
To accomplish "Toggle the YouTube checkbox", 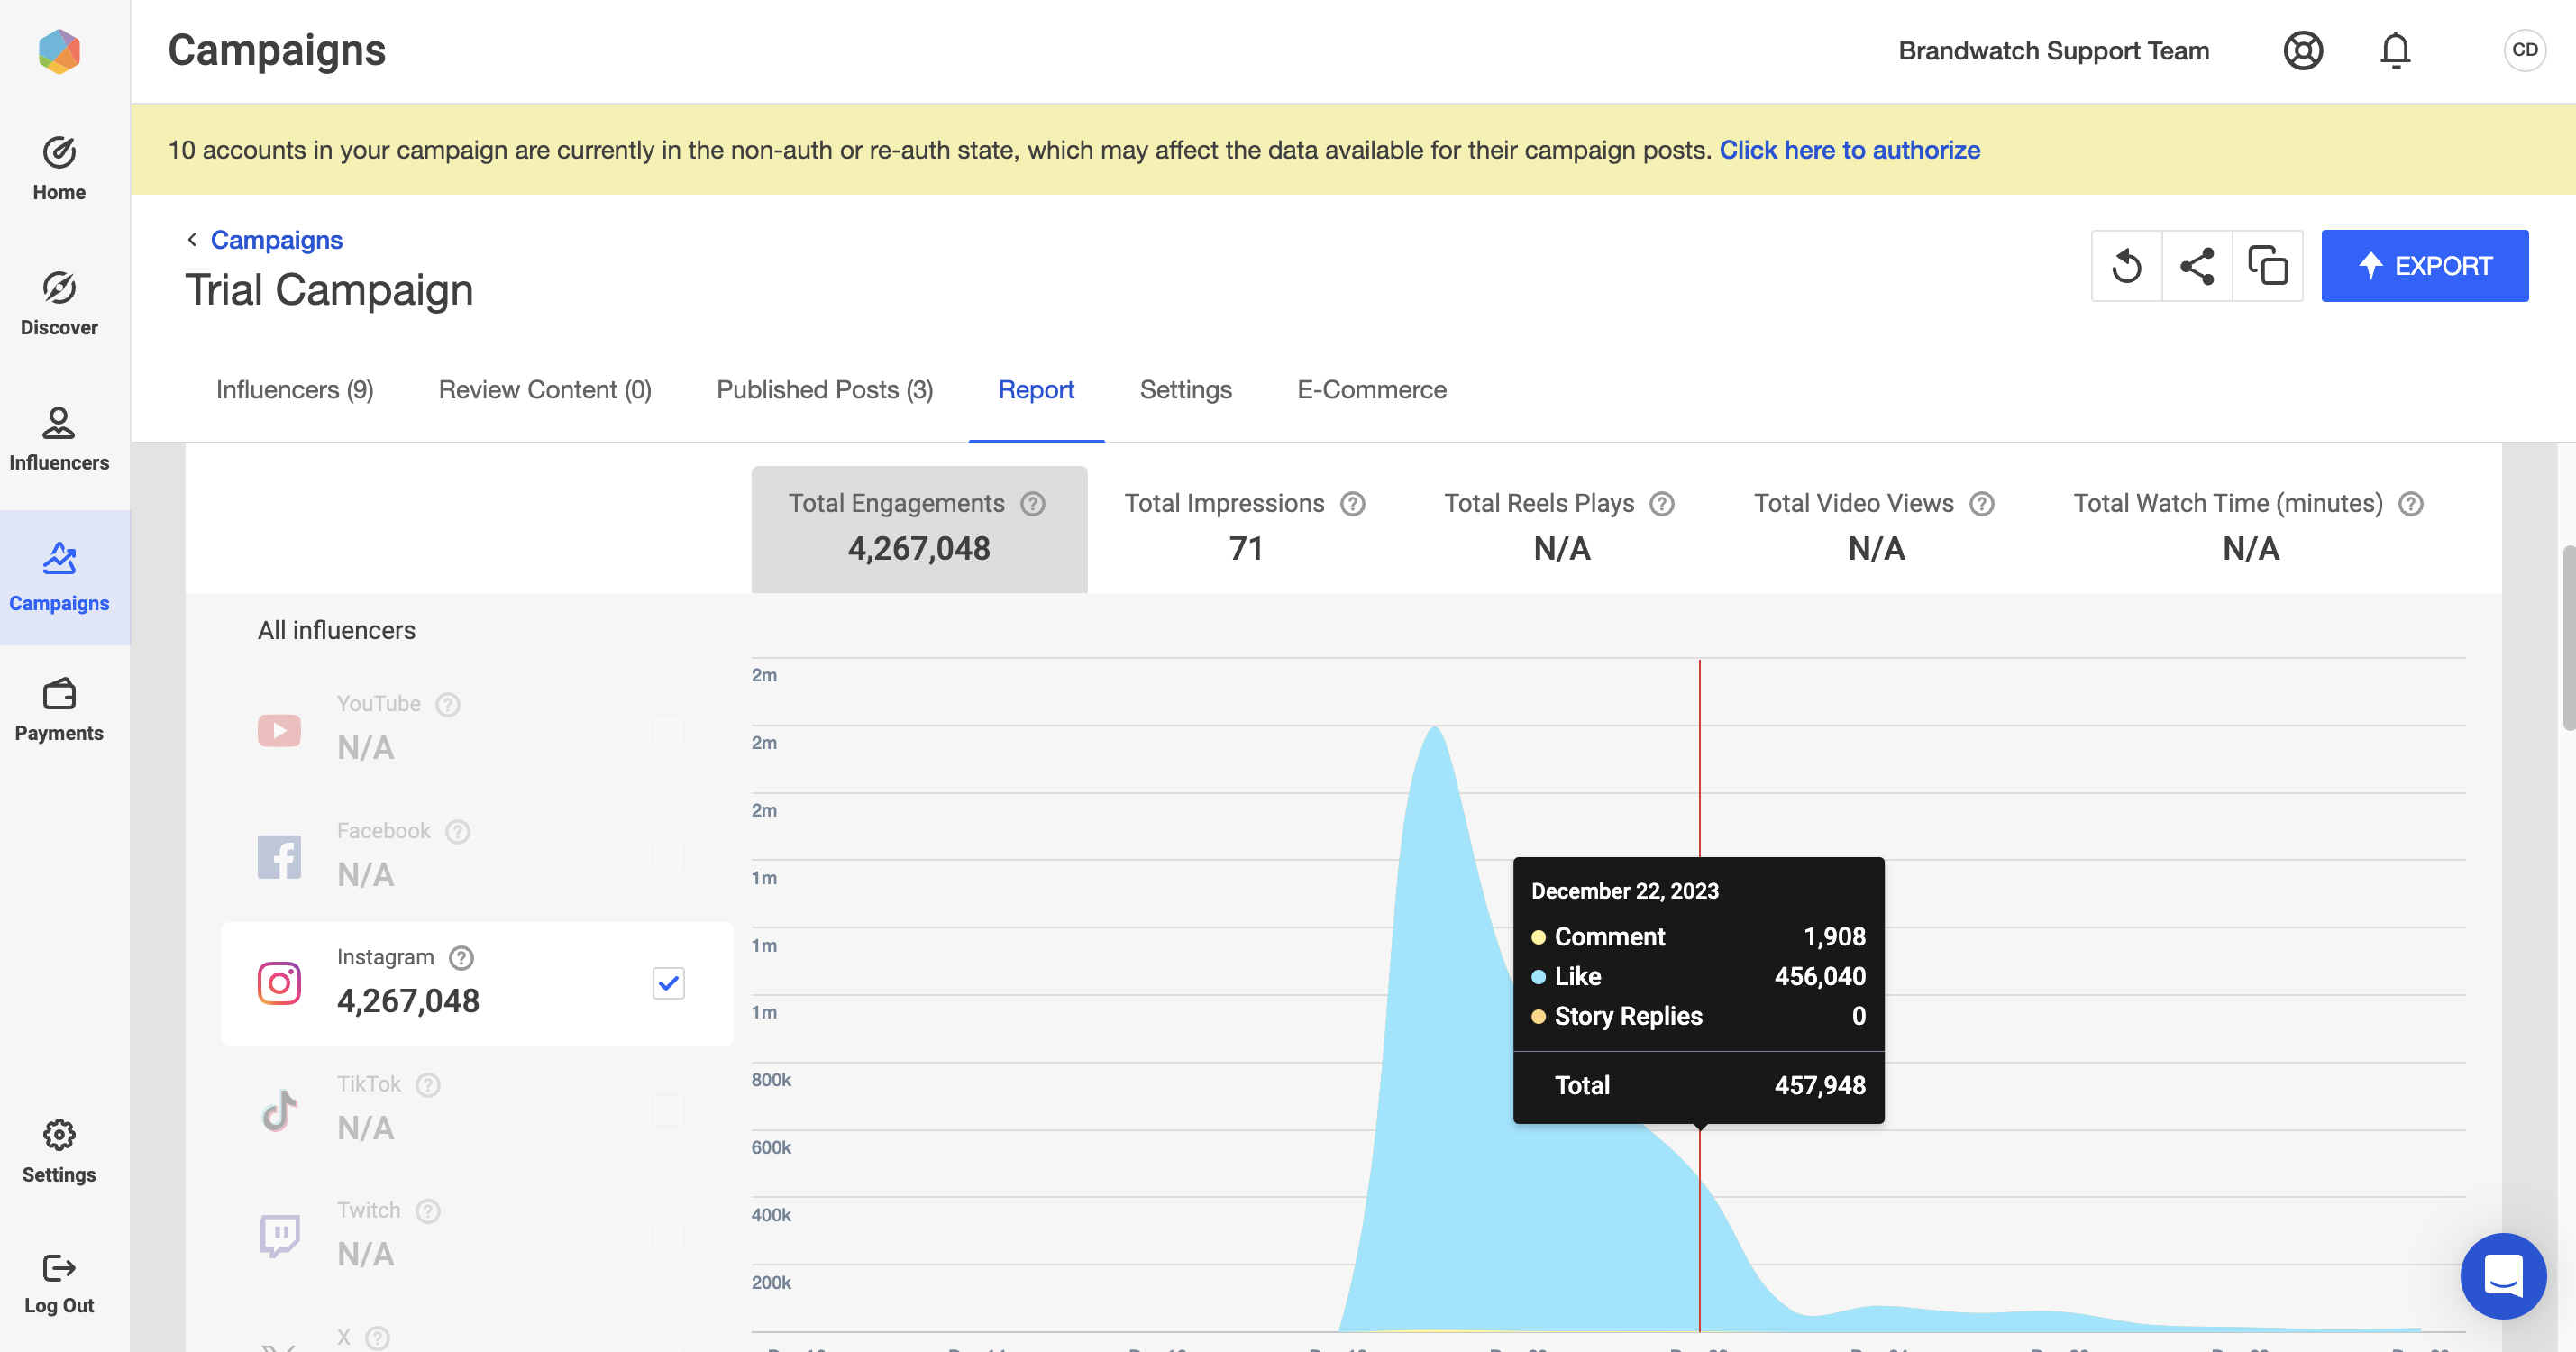I will [x=668, y=730].
